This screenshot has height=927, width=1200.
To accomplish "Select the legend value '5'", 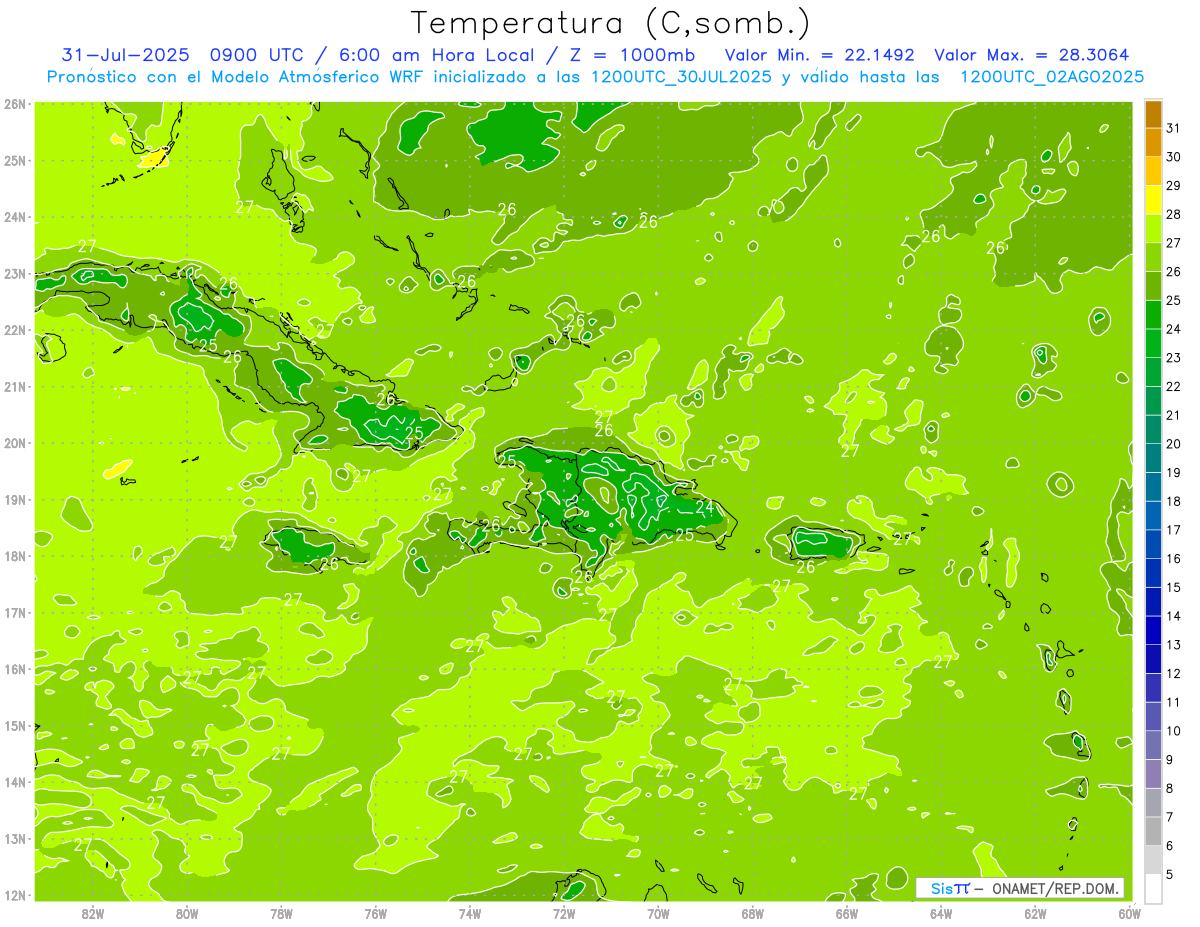I will 1172,874.
